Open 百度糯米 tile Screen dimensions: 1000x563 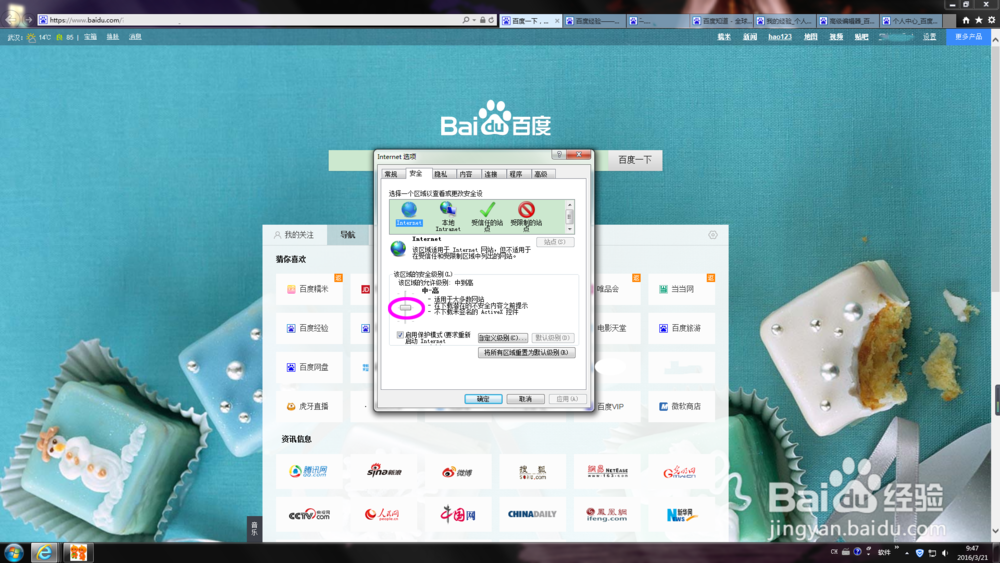click(x=309, y=289)
